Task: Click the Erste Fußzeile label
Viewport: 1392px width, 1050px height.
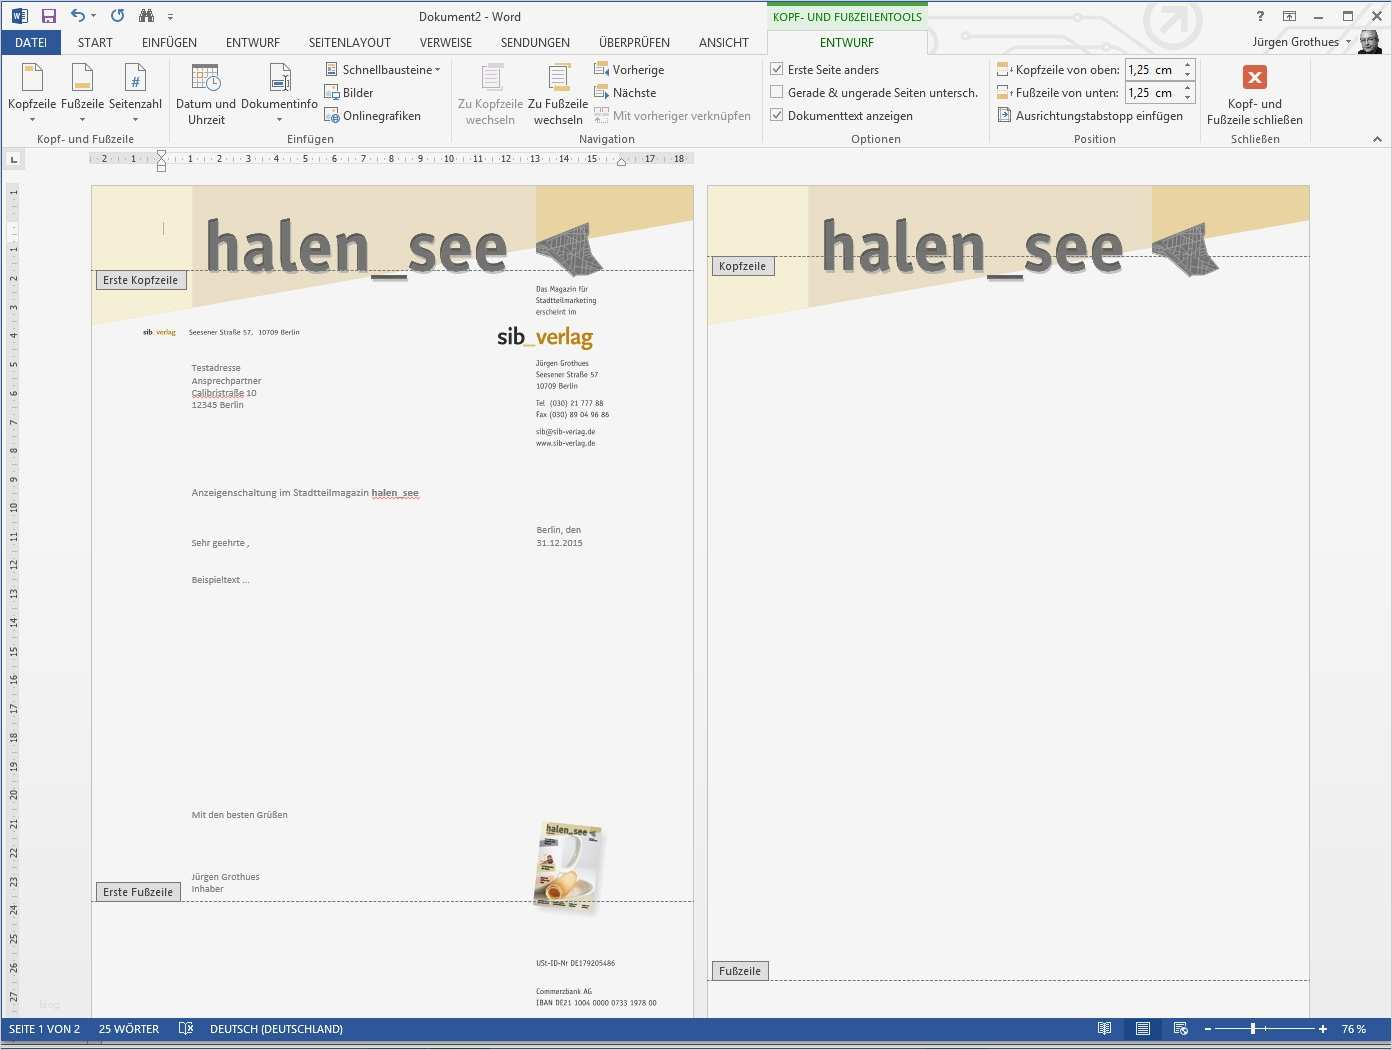Action: [x=138, y=892]
